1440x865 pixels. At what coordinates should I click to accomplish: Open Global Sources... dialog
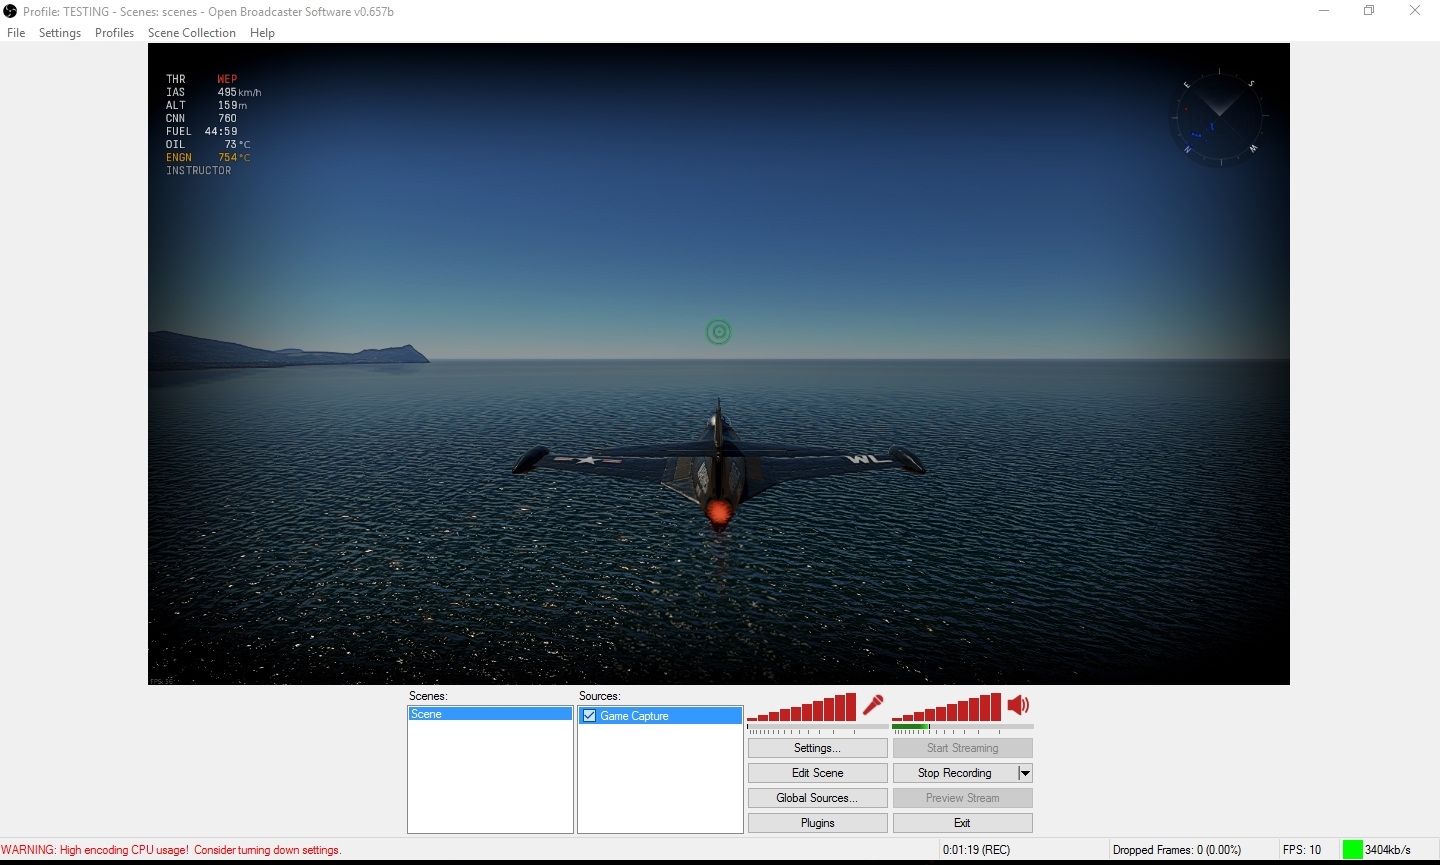click(x=817, y=798)
